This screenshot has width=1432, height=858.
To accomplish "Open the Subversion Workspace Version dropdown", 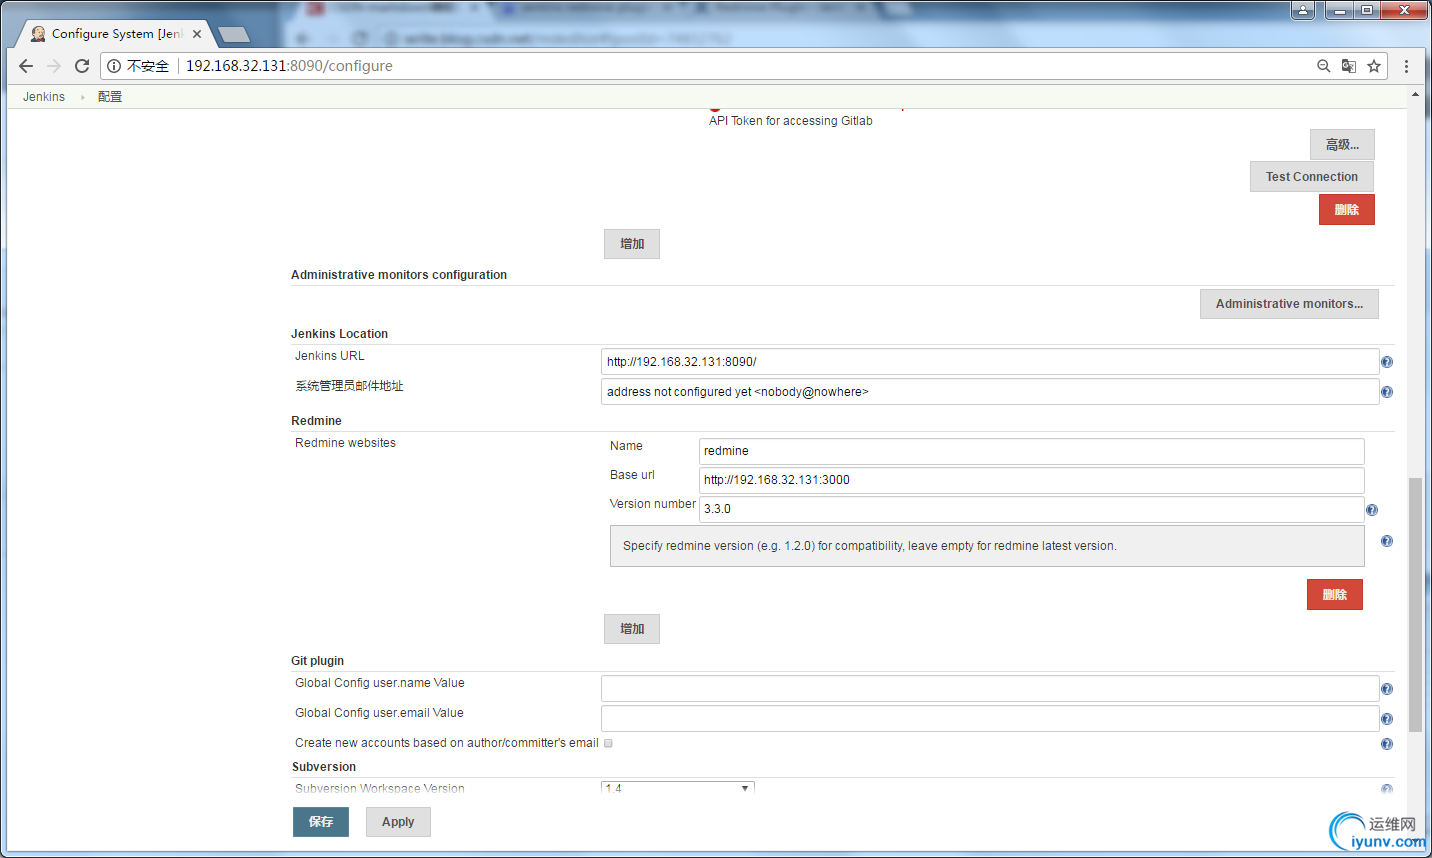I will point(678,788).
